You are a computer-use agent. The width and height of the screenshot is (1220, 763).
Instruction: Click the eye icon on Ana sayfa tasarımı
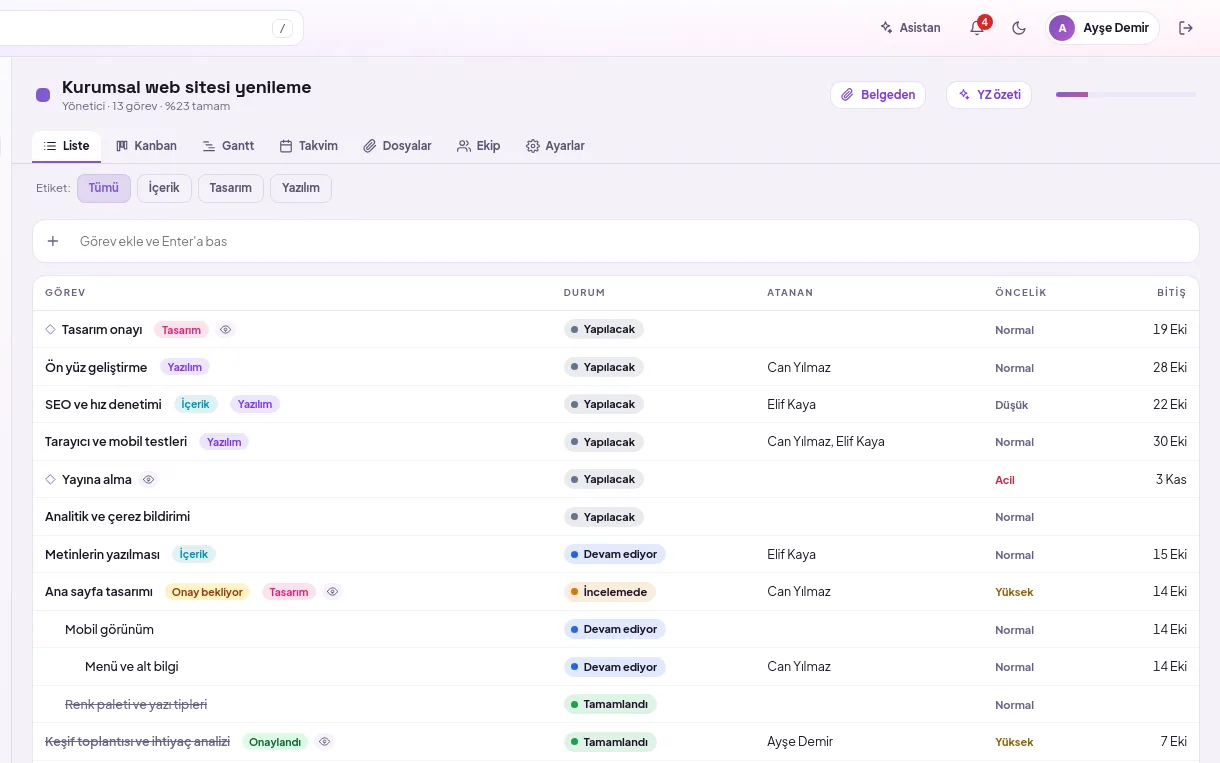(333, 592)
